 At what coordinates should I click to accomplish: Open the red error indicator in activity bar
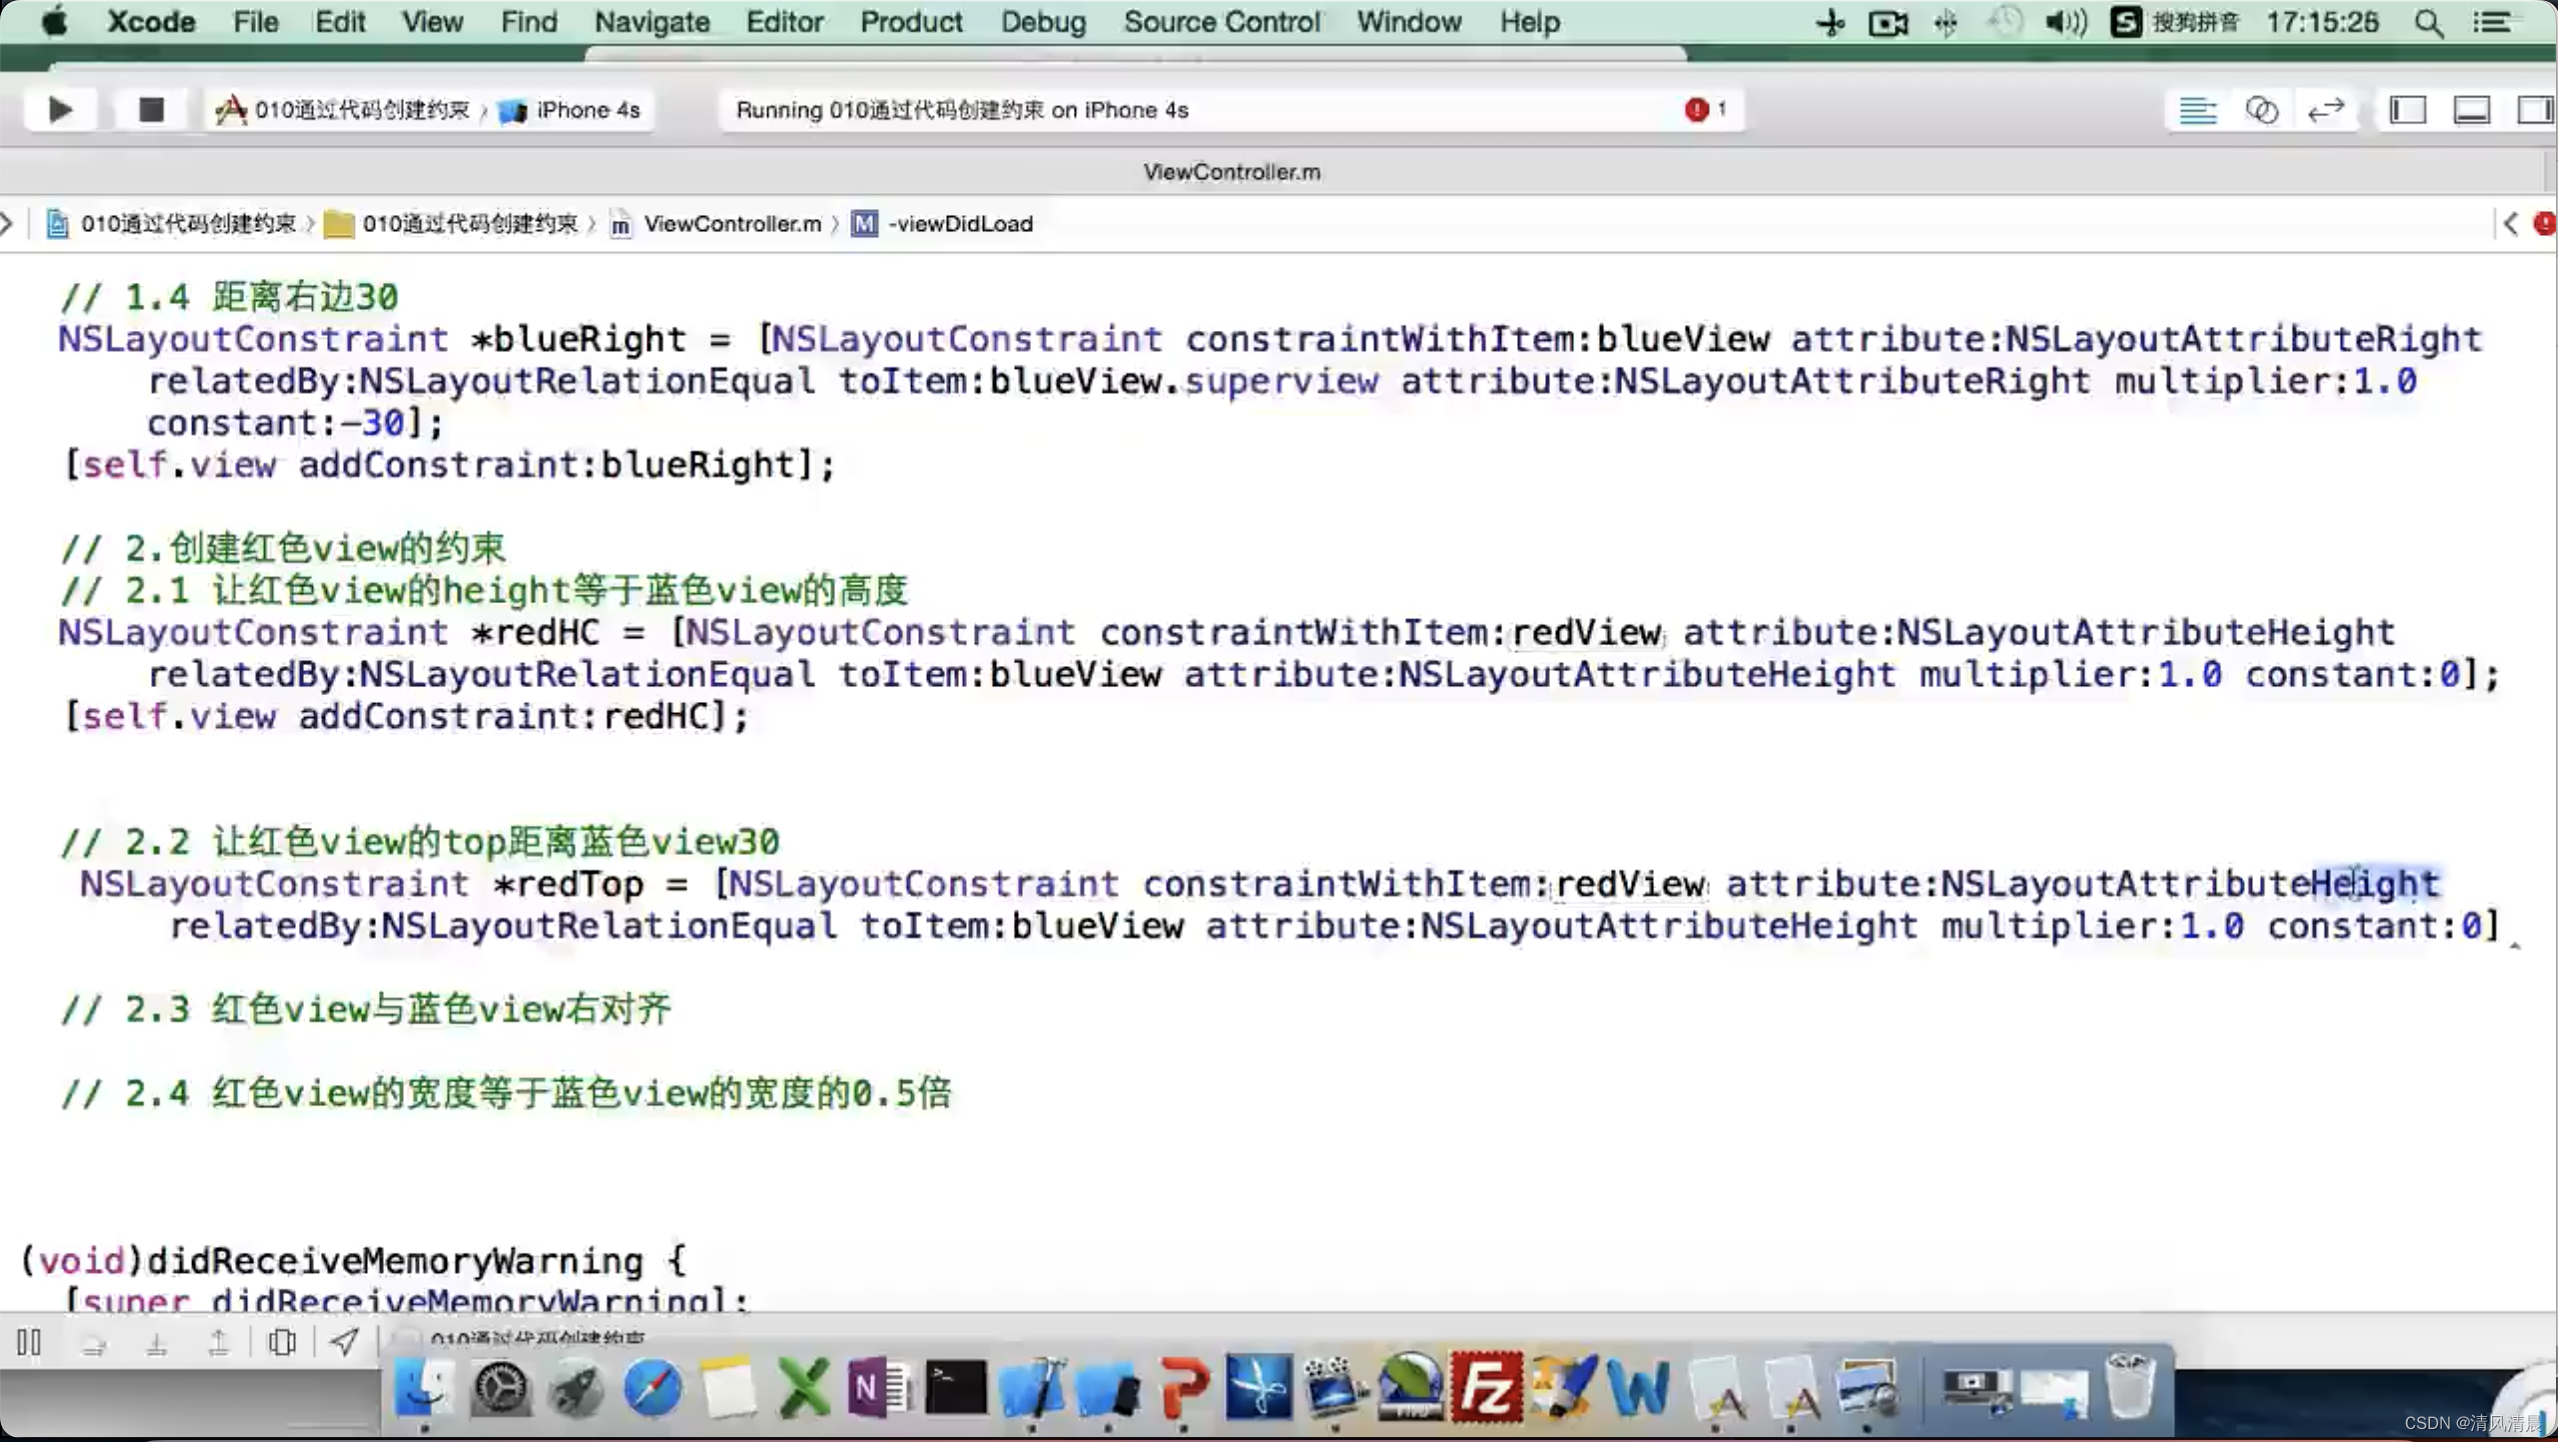[1706, 109]
